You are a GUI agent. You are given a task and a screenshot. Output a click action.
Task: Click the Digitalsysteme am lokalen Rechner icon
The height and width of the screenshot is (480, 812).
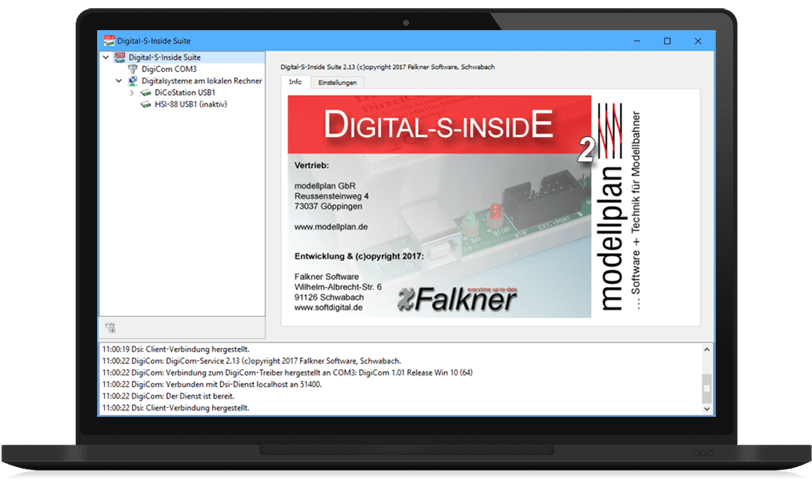point(133,81)
